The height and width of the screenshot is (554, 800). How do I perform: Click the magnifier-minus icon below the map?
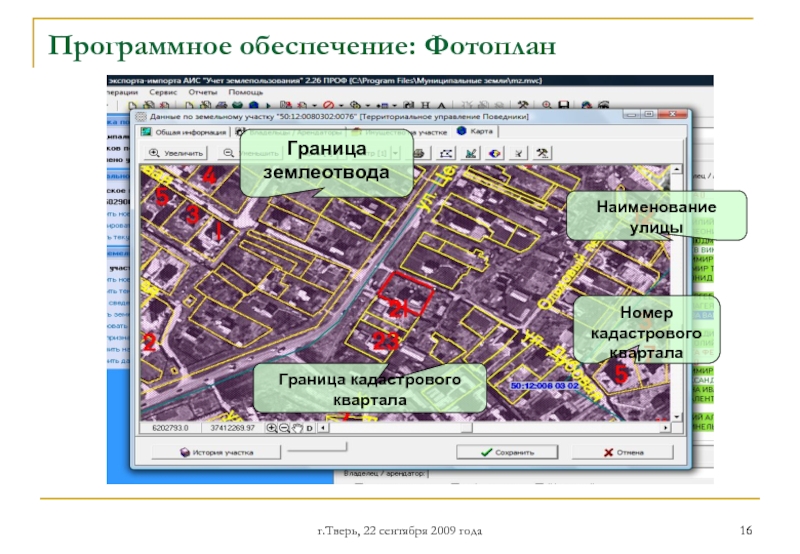pos(283,428)
